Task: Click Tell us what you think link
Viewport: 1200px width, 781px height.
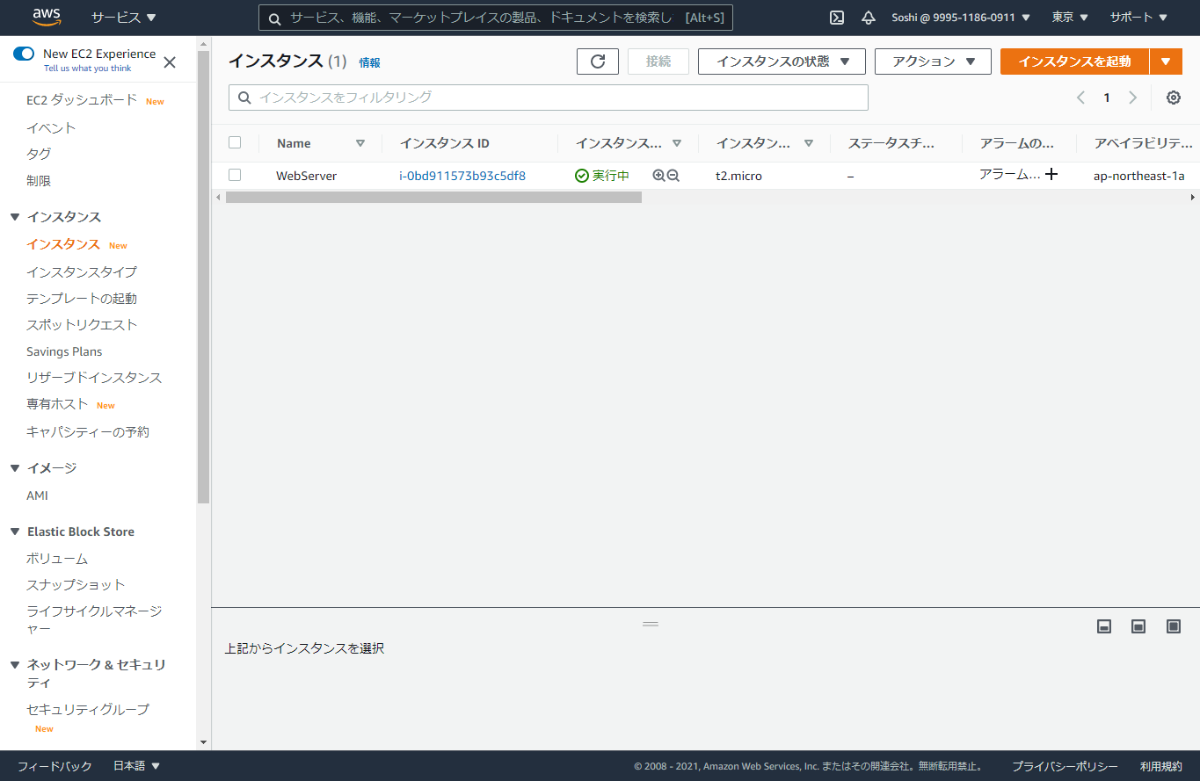Action: (87, 68)
